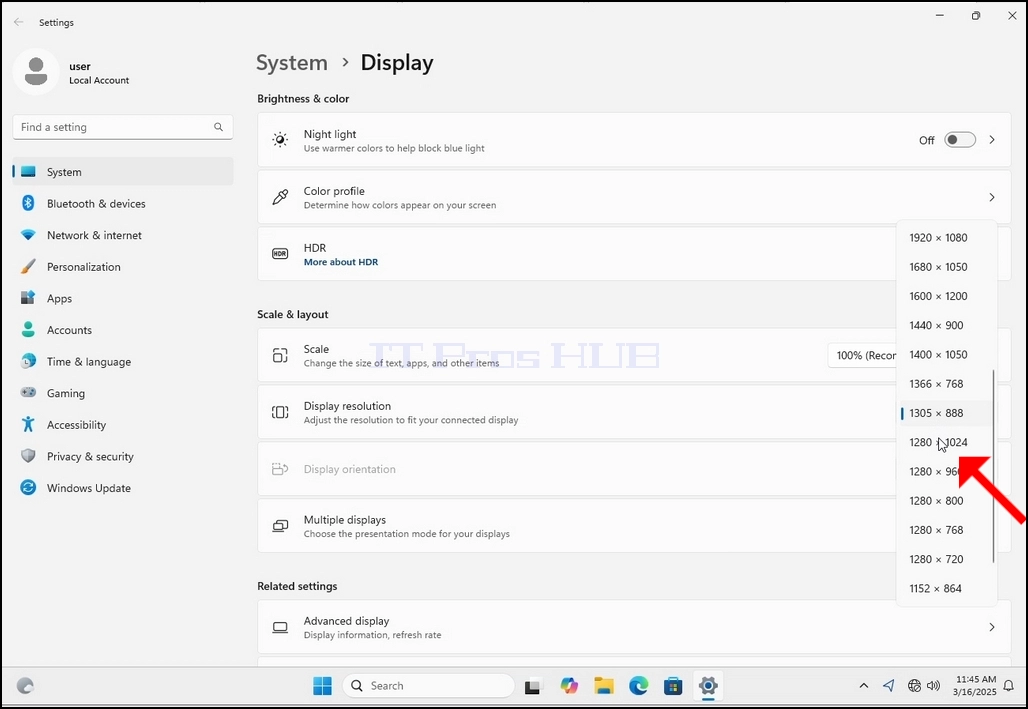The width and height of the screenshot is (1028, 709).
Task: Click the user account avatar
Action: click(36, 71)
